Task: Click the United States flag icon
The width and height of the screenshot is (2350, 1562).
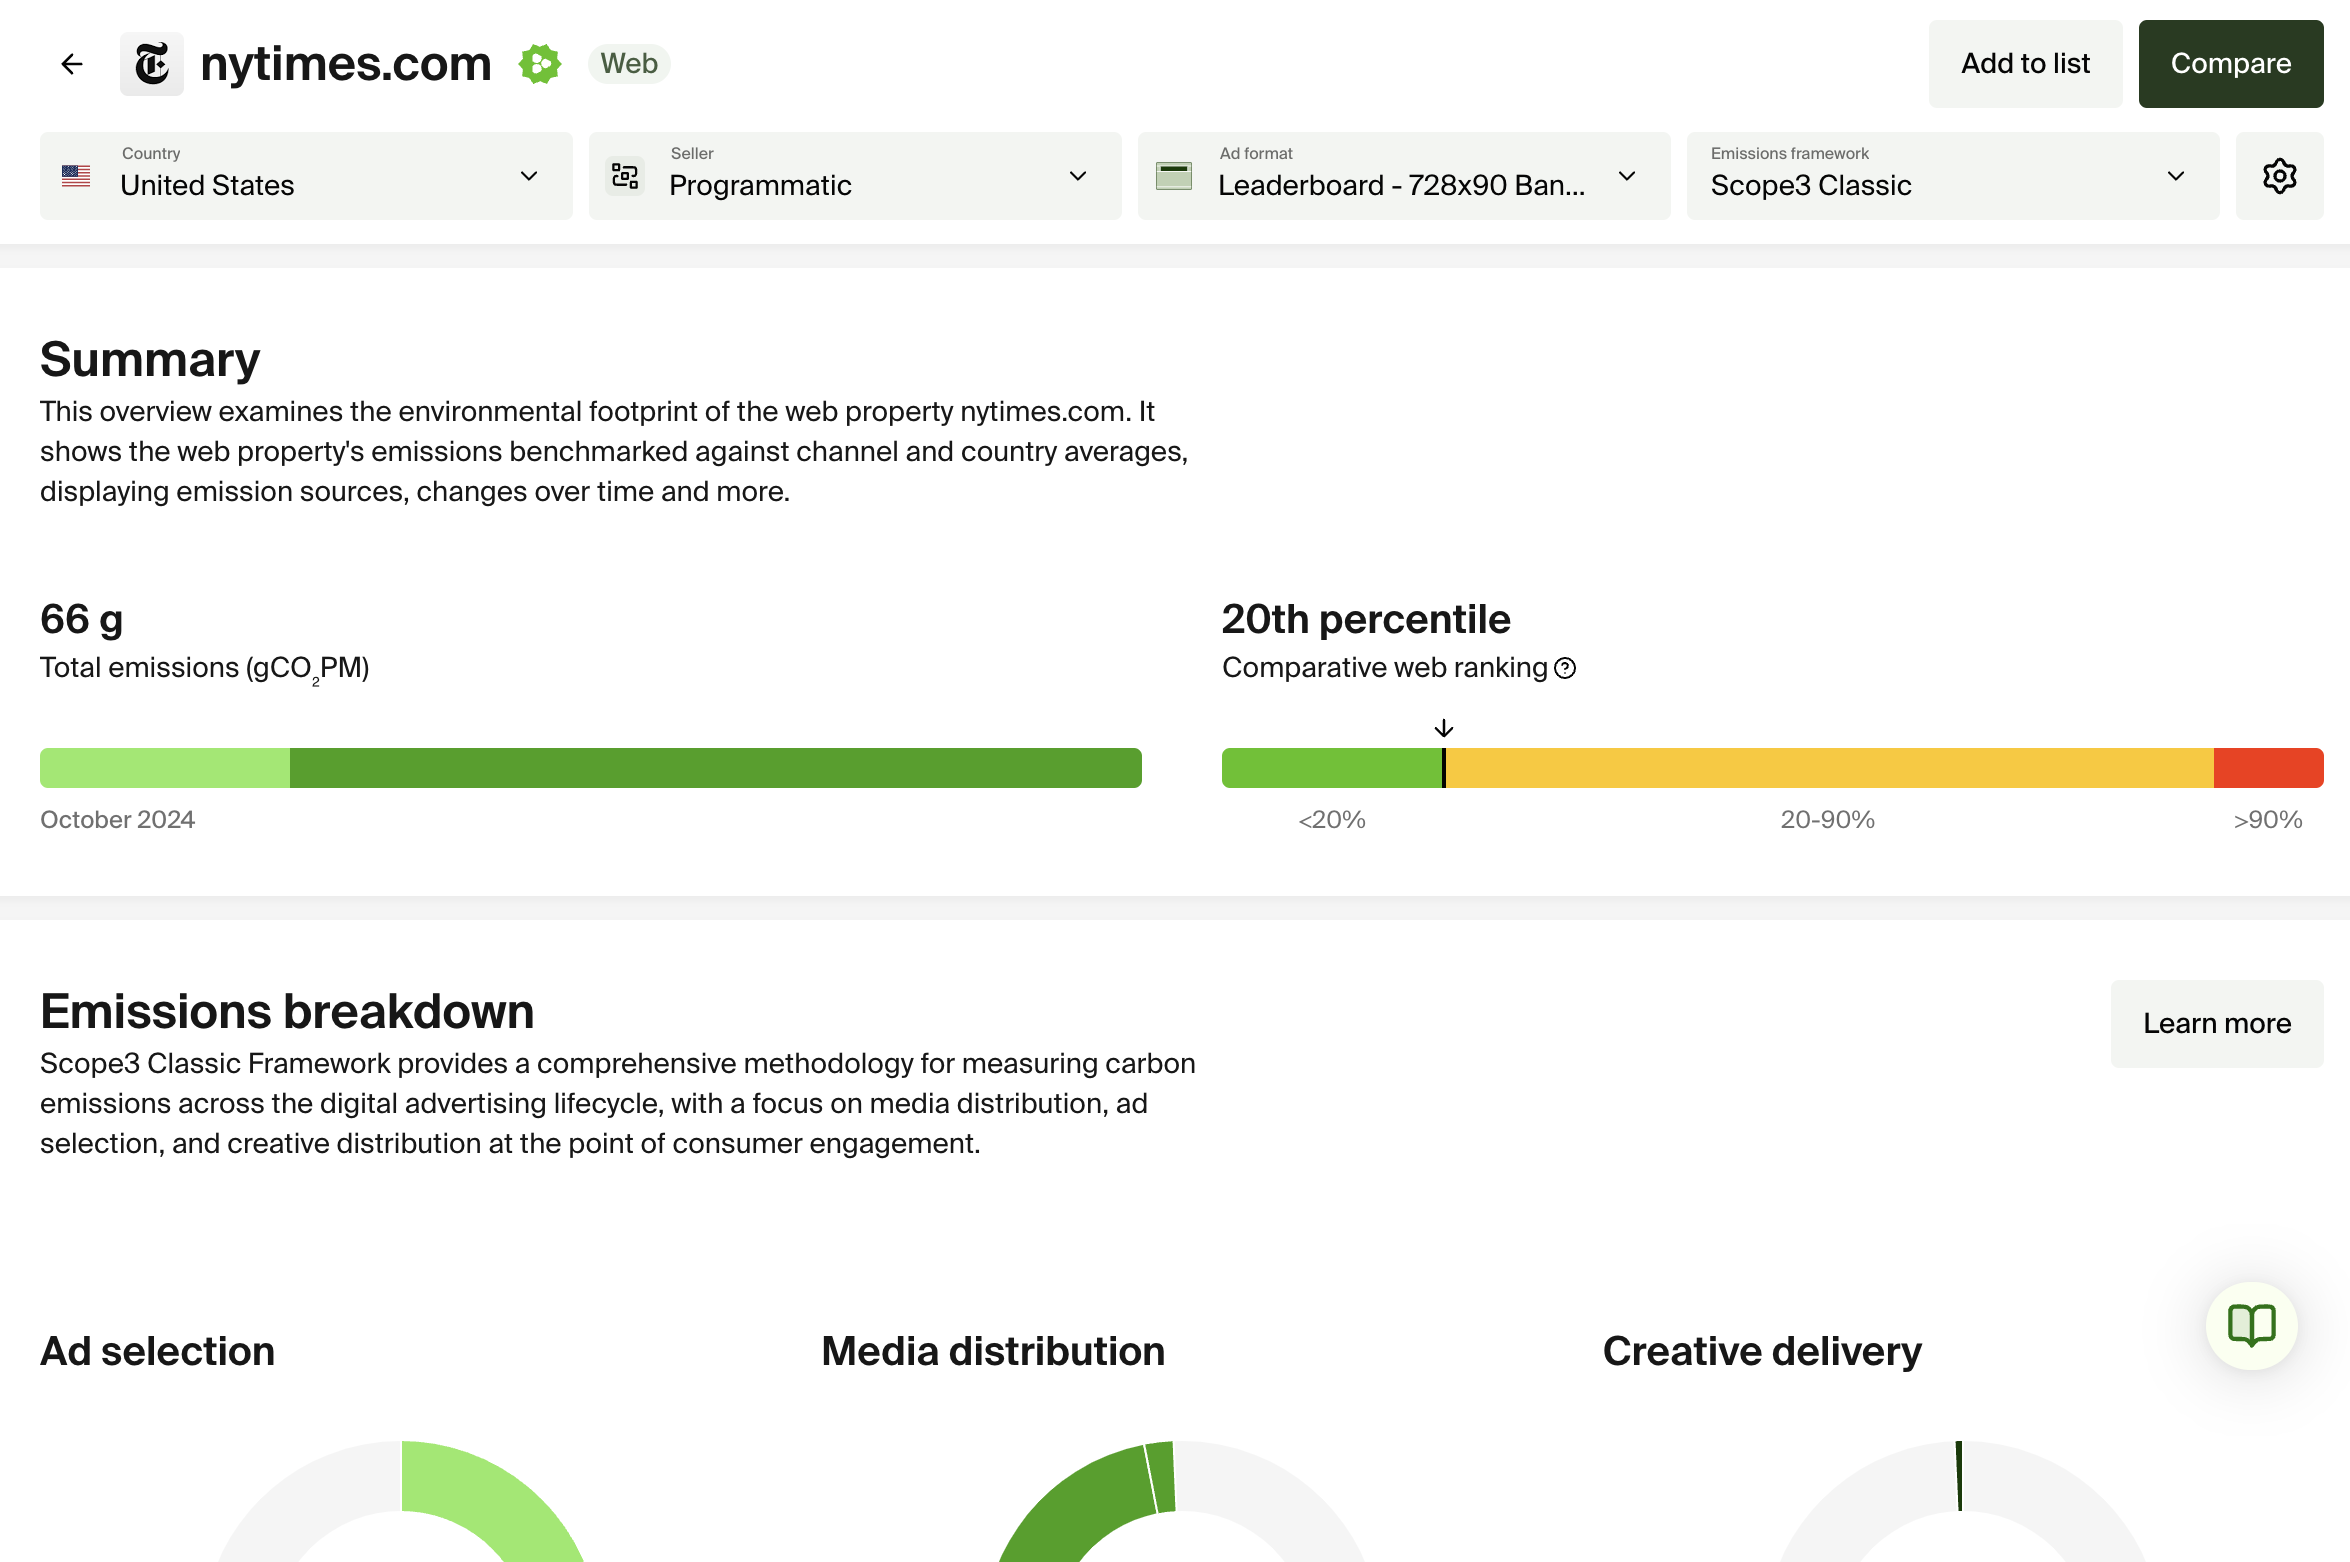Action: tap(76, 176)
